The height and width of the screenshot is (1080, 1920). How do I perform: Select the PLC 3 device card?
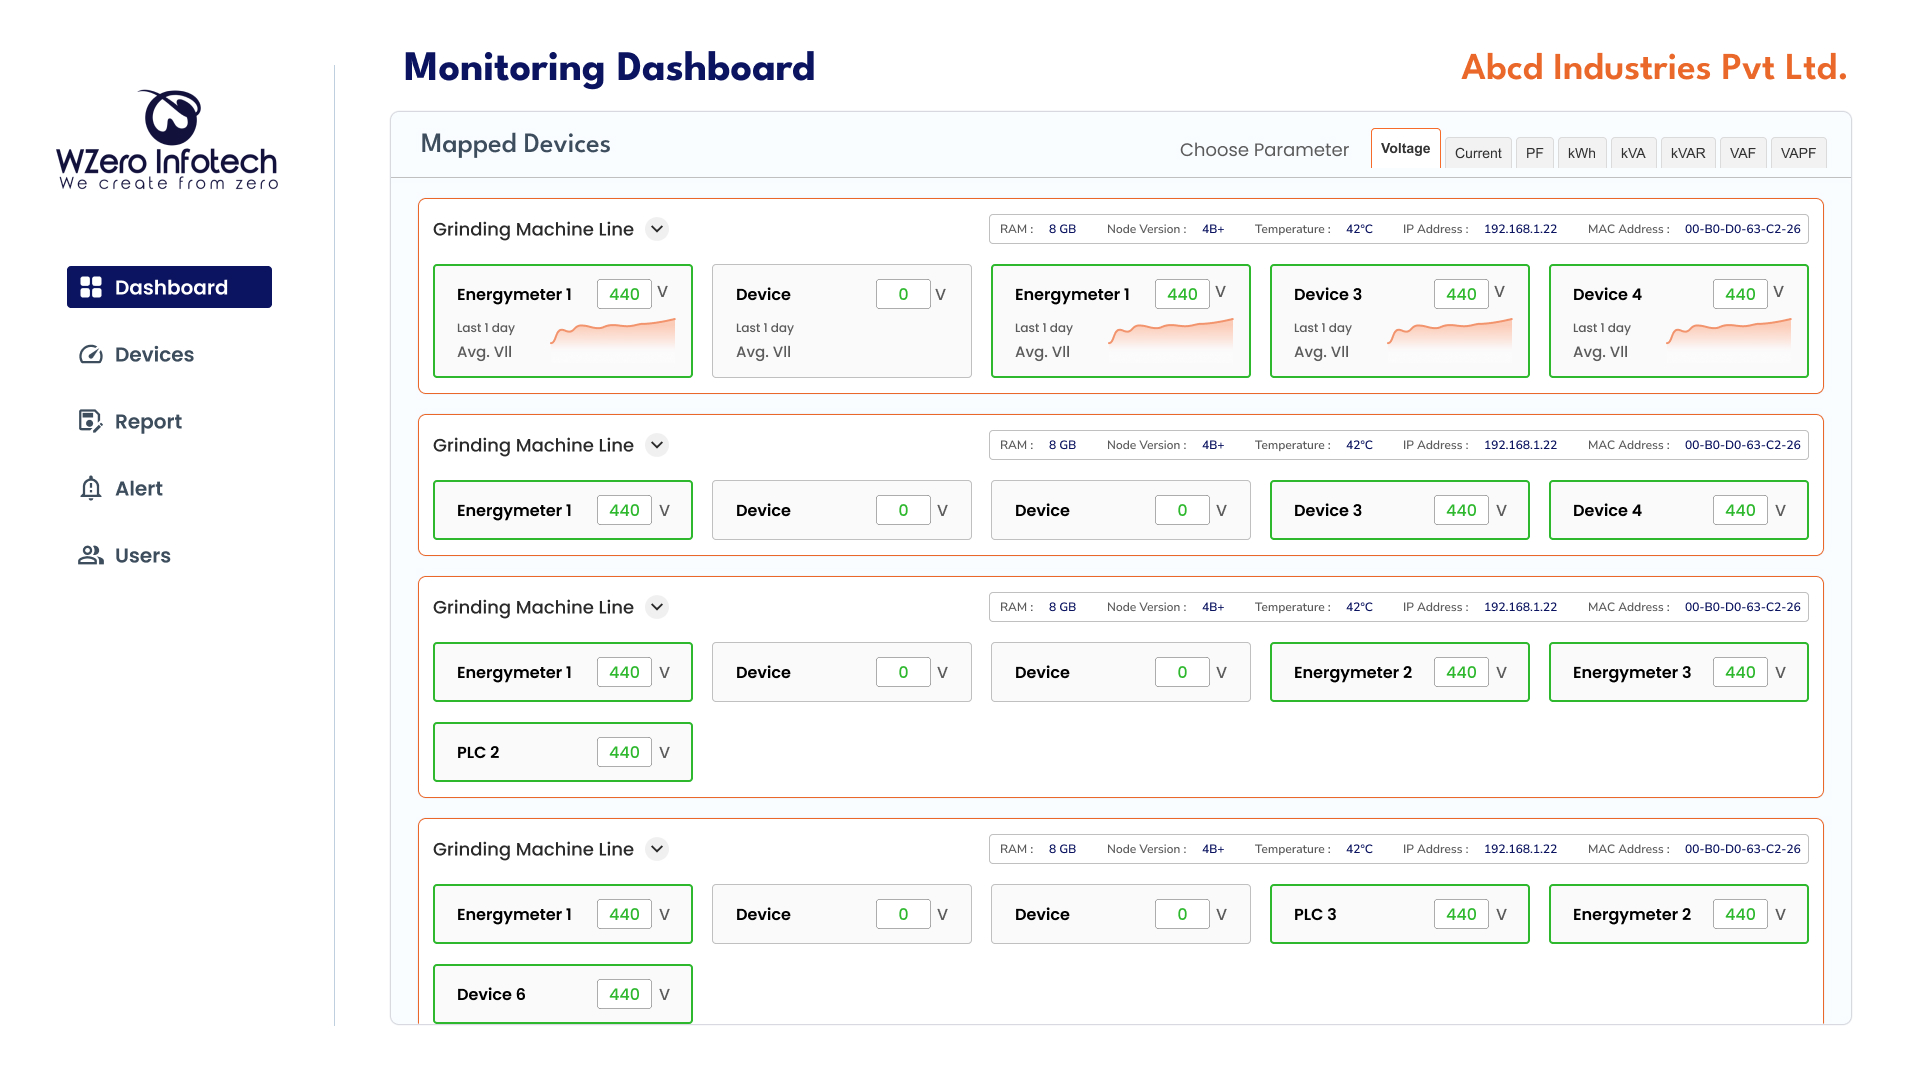[x=1400, y=914]
